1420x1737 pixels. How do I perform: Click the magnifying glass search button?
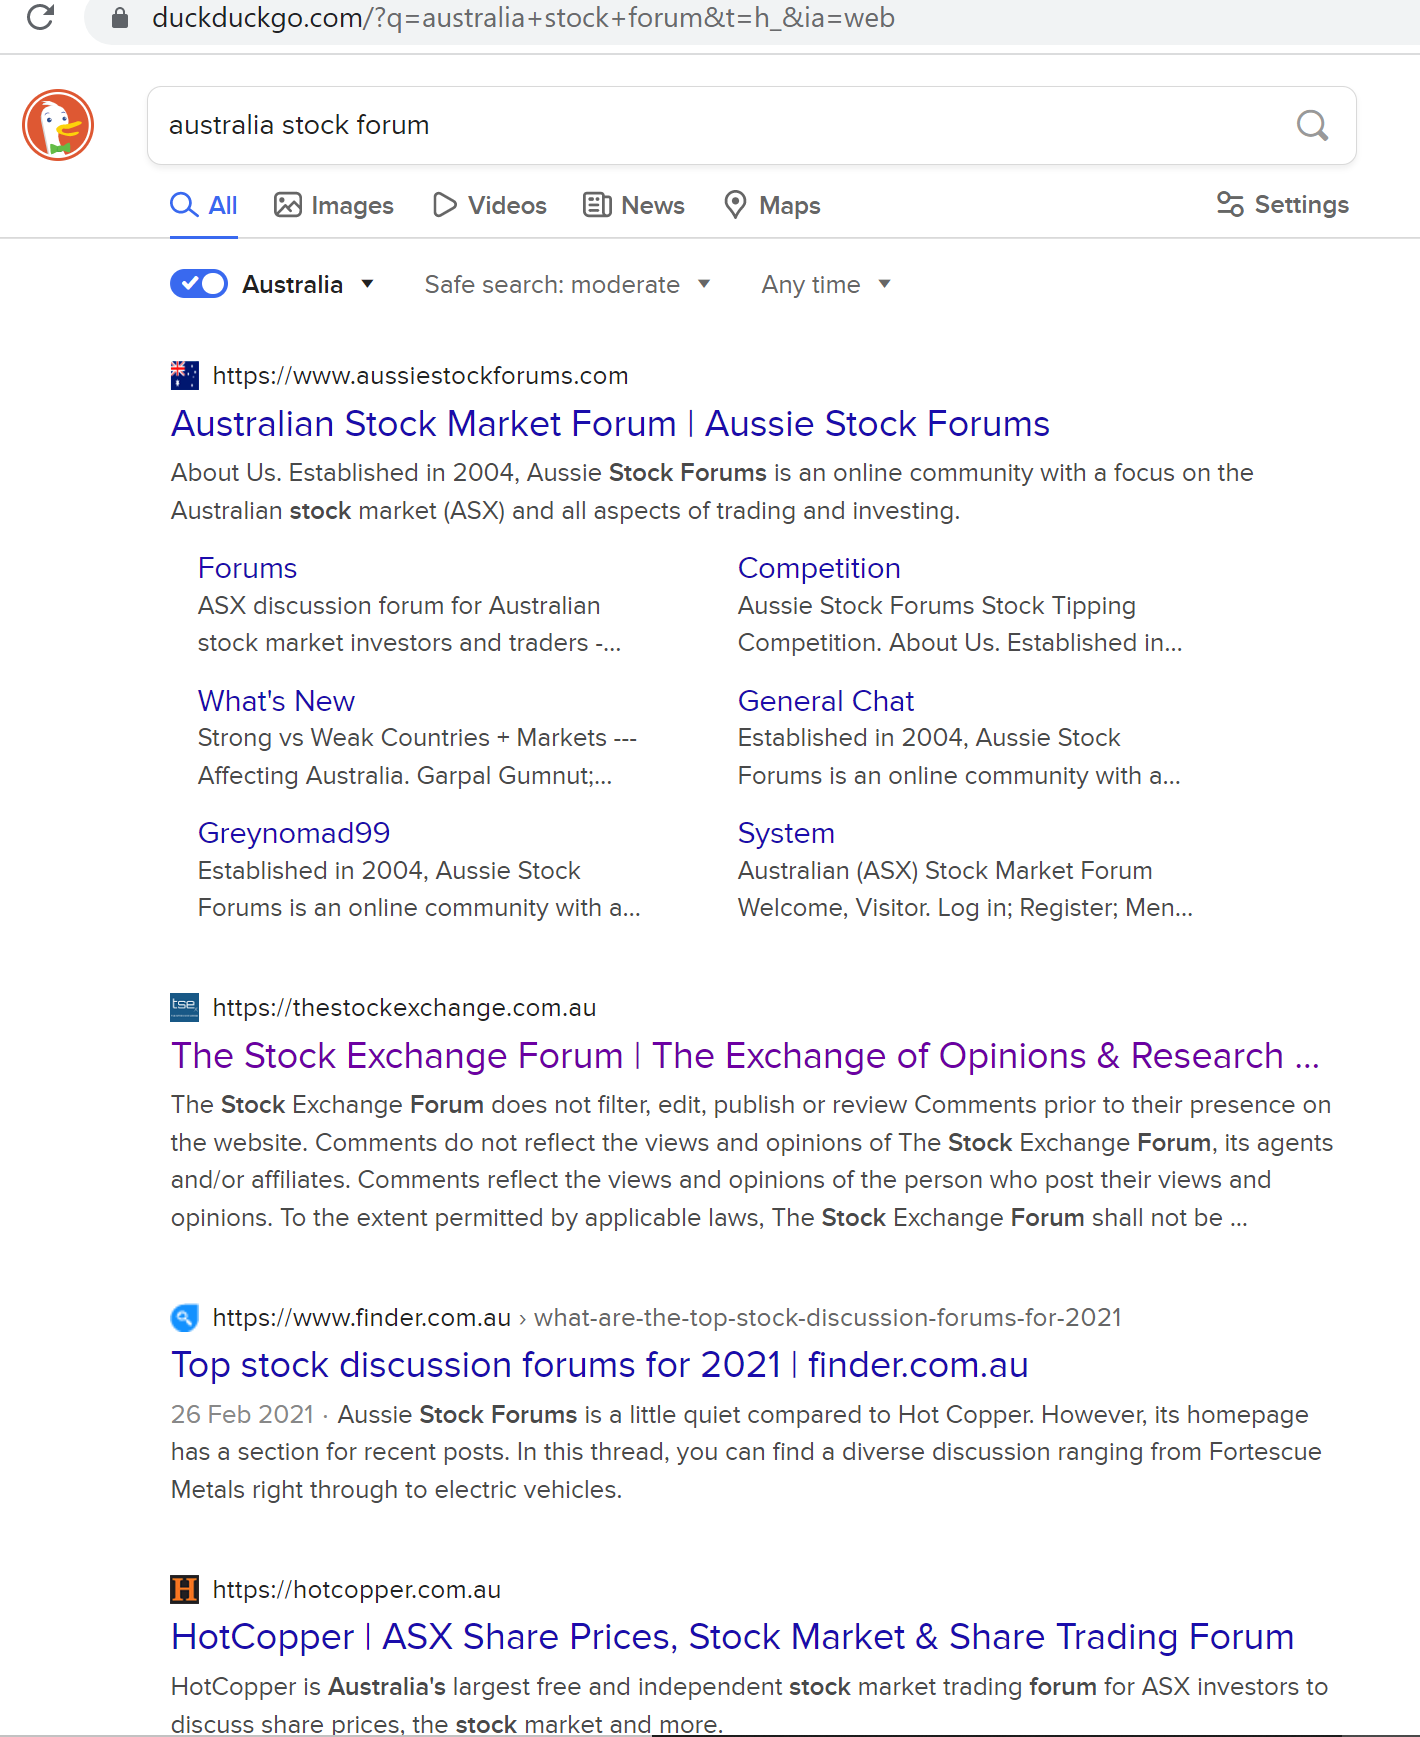1312,125
